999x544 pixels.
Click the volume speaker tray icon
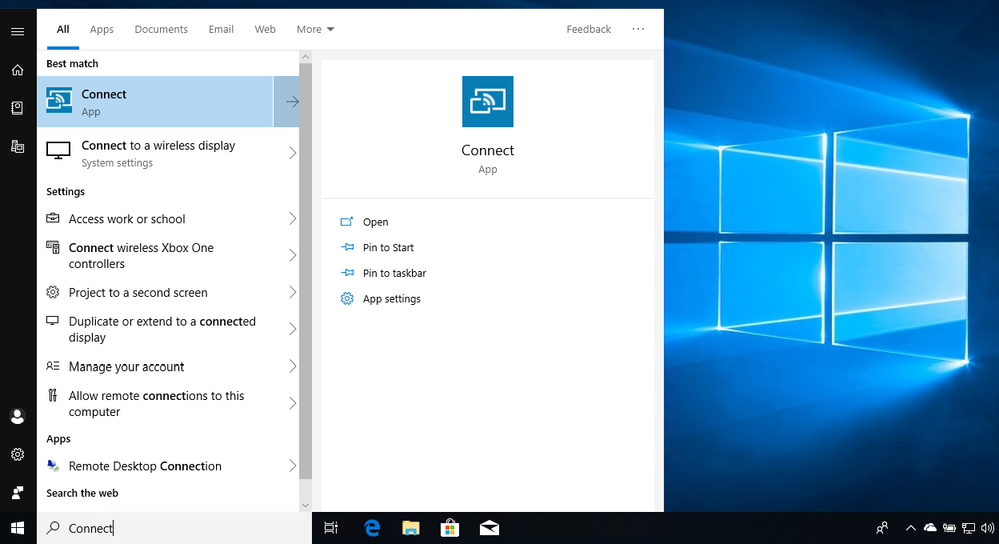[x=988, y=528]
